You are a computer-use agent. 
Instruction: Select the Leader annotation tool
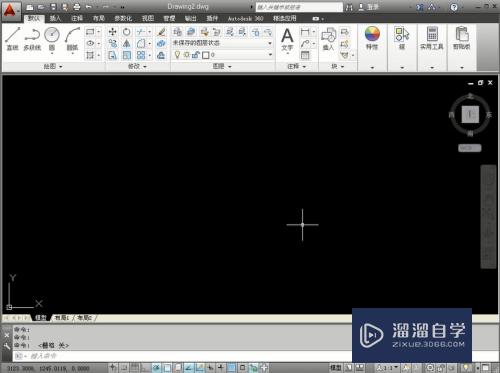tap(305, 43)
